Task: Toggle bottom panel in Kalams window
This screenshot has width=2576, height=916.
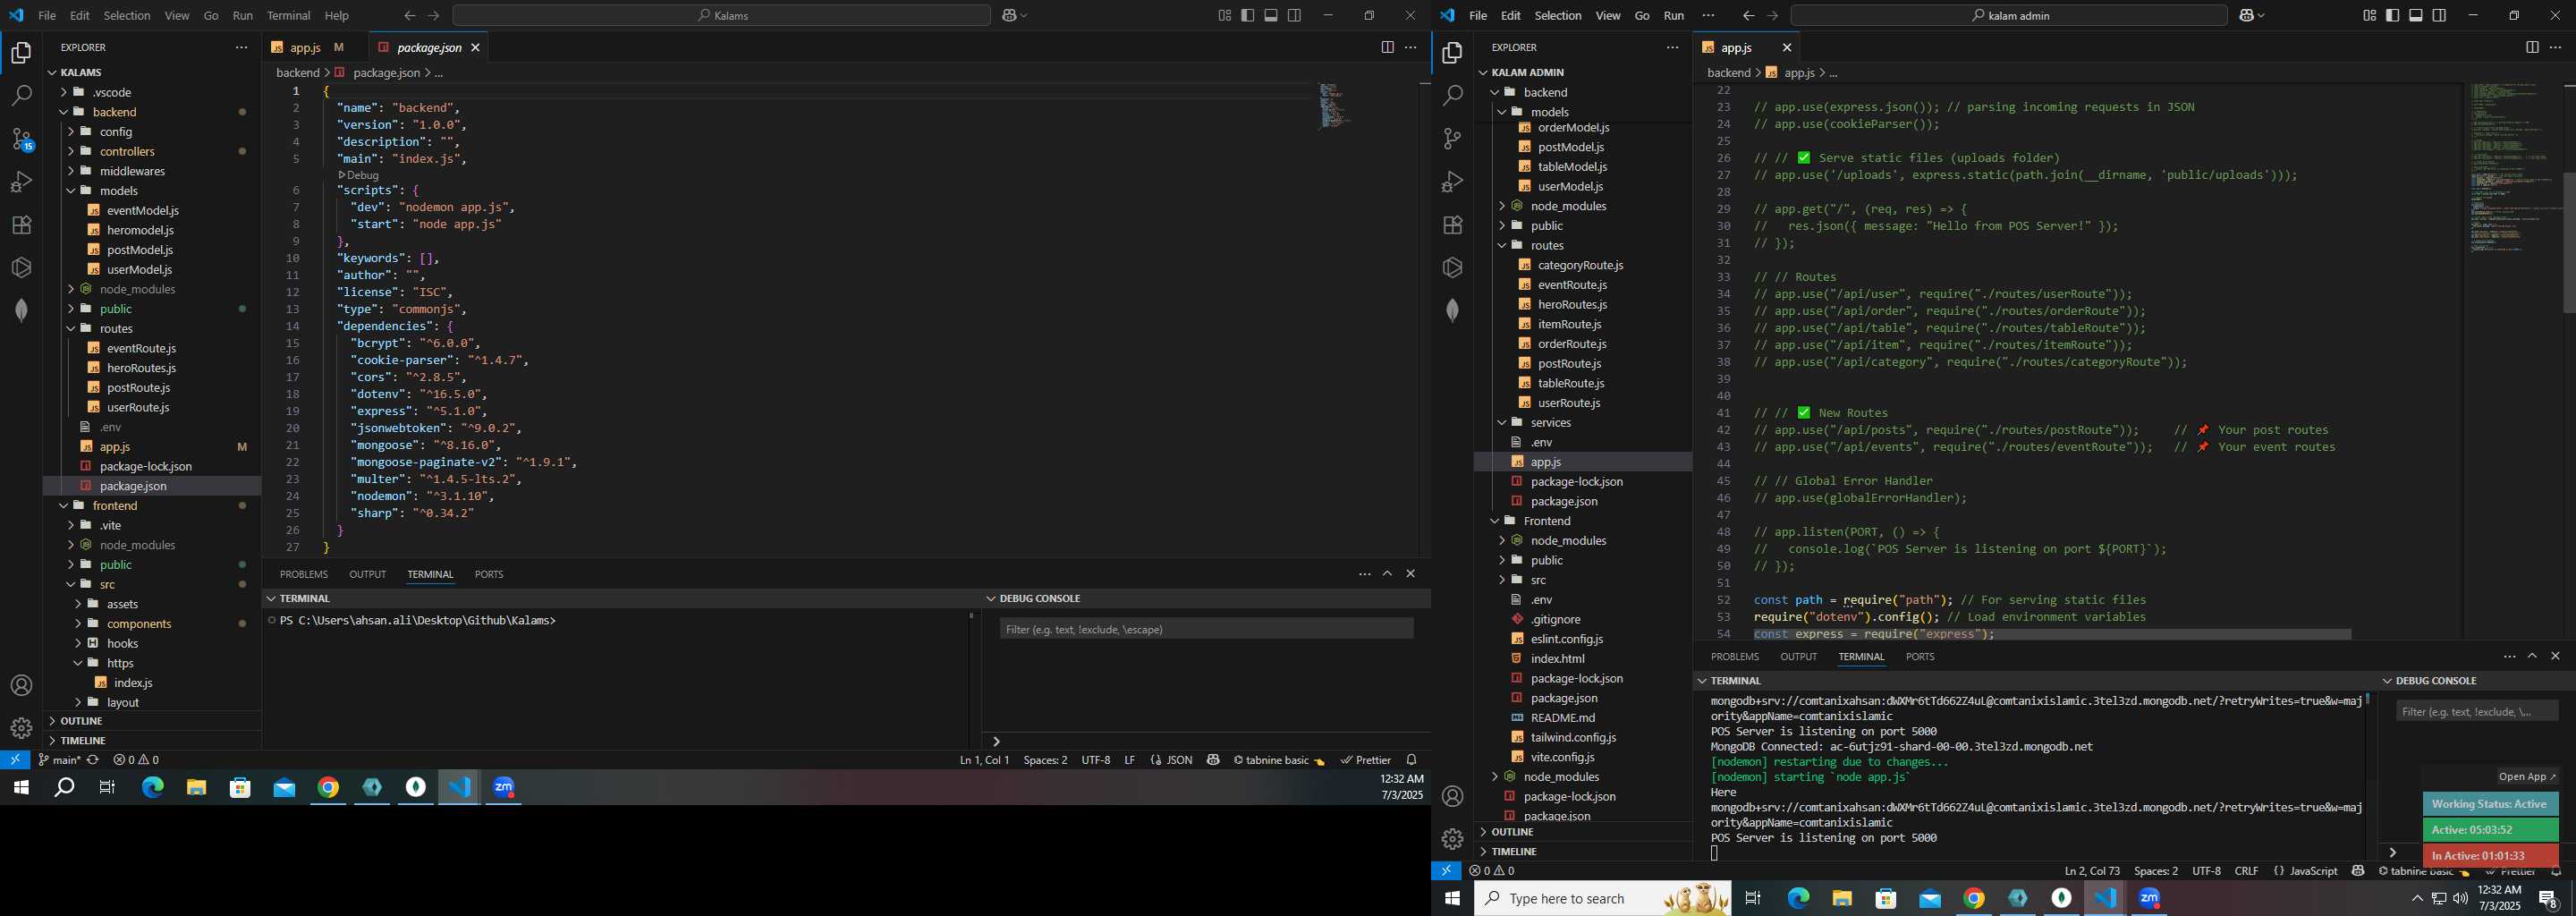Action: pos(1271,15)
